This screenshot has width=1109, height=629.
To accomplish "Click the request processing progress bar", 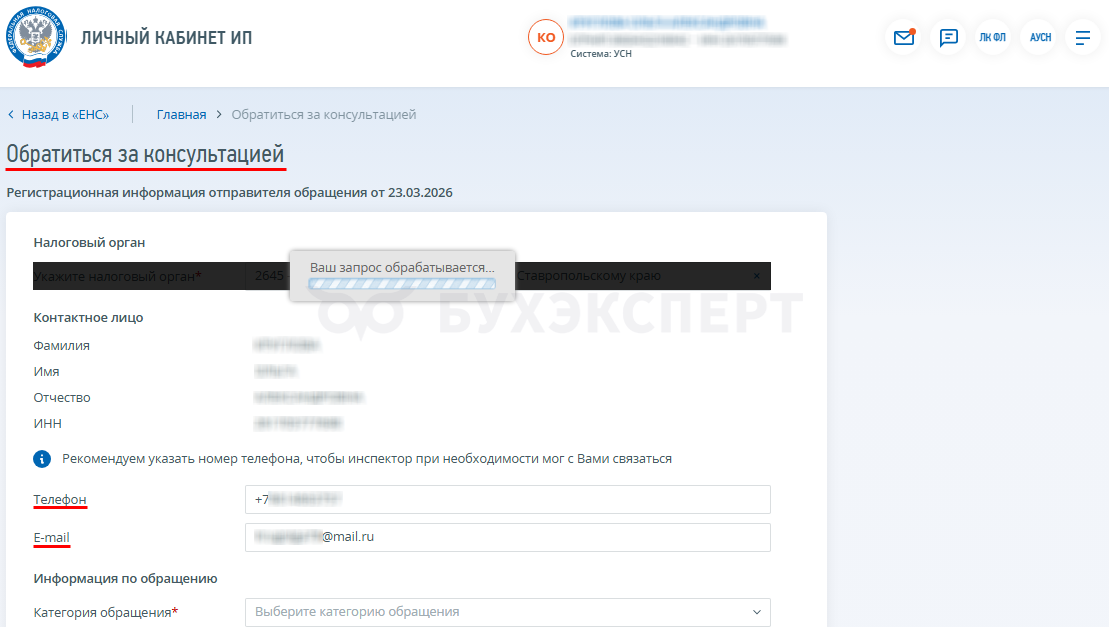I will pos(402,284).
